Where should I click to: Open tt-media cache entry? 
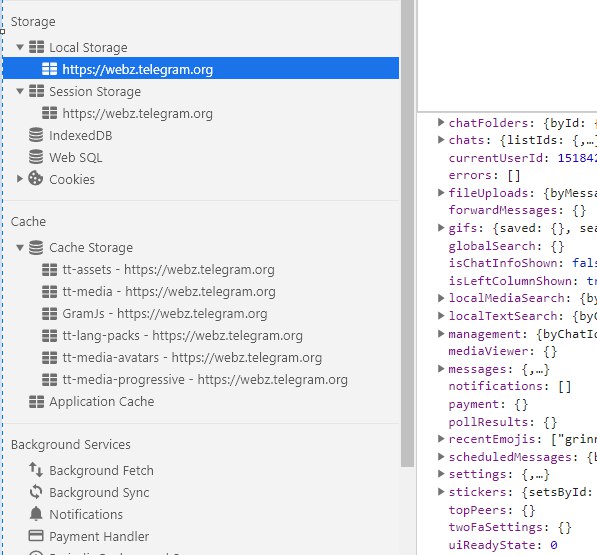click(169, 292)
